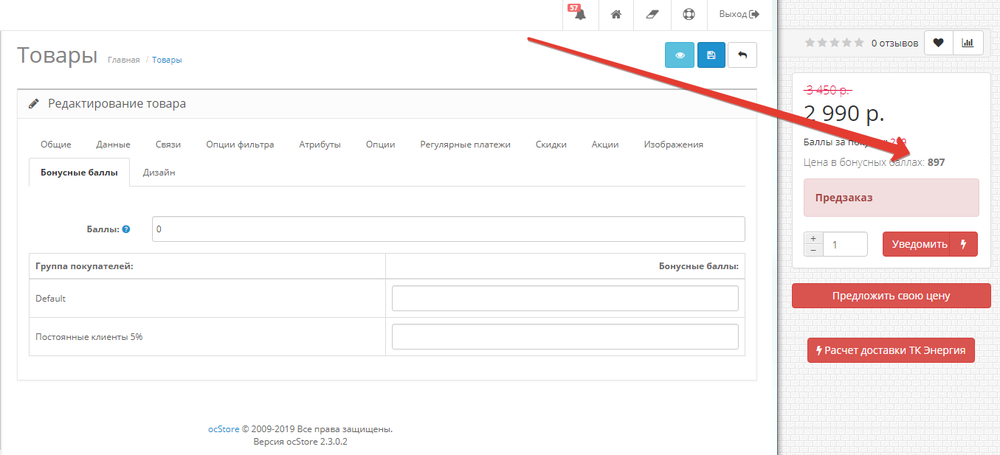Viewport: 1000px width, 455px height.
Task: Click the back arrow button
Action: [742, 55]
